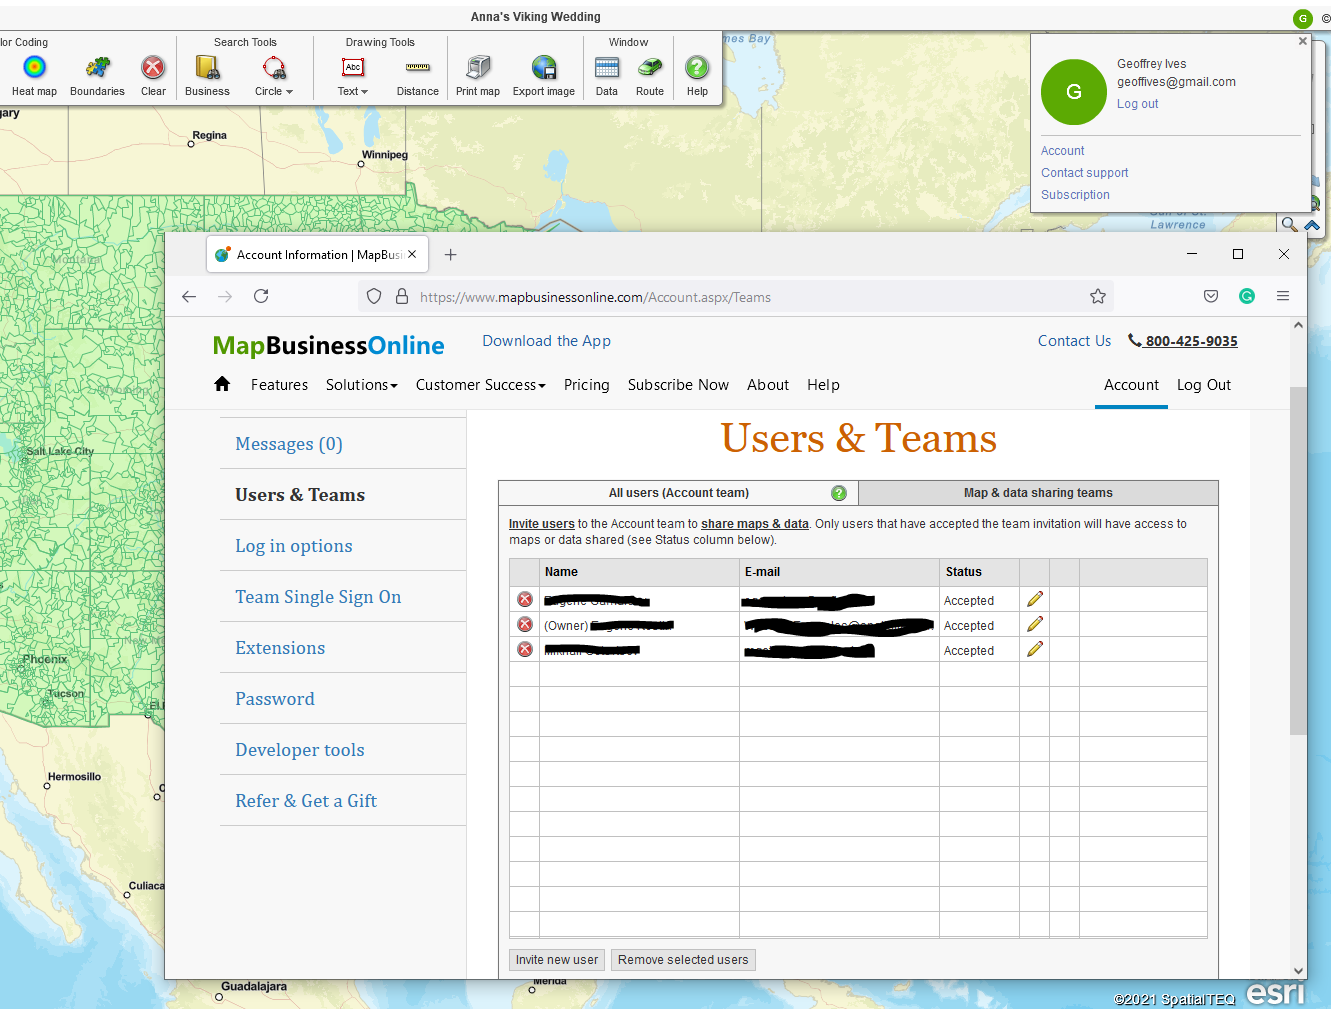The height and width of the screenshot is (1009, 1331).
Task: Open Customer Success dropdown menu
Action: pyautogui.click(x=481, y=385)
